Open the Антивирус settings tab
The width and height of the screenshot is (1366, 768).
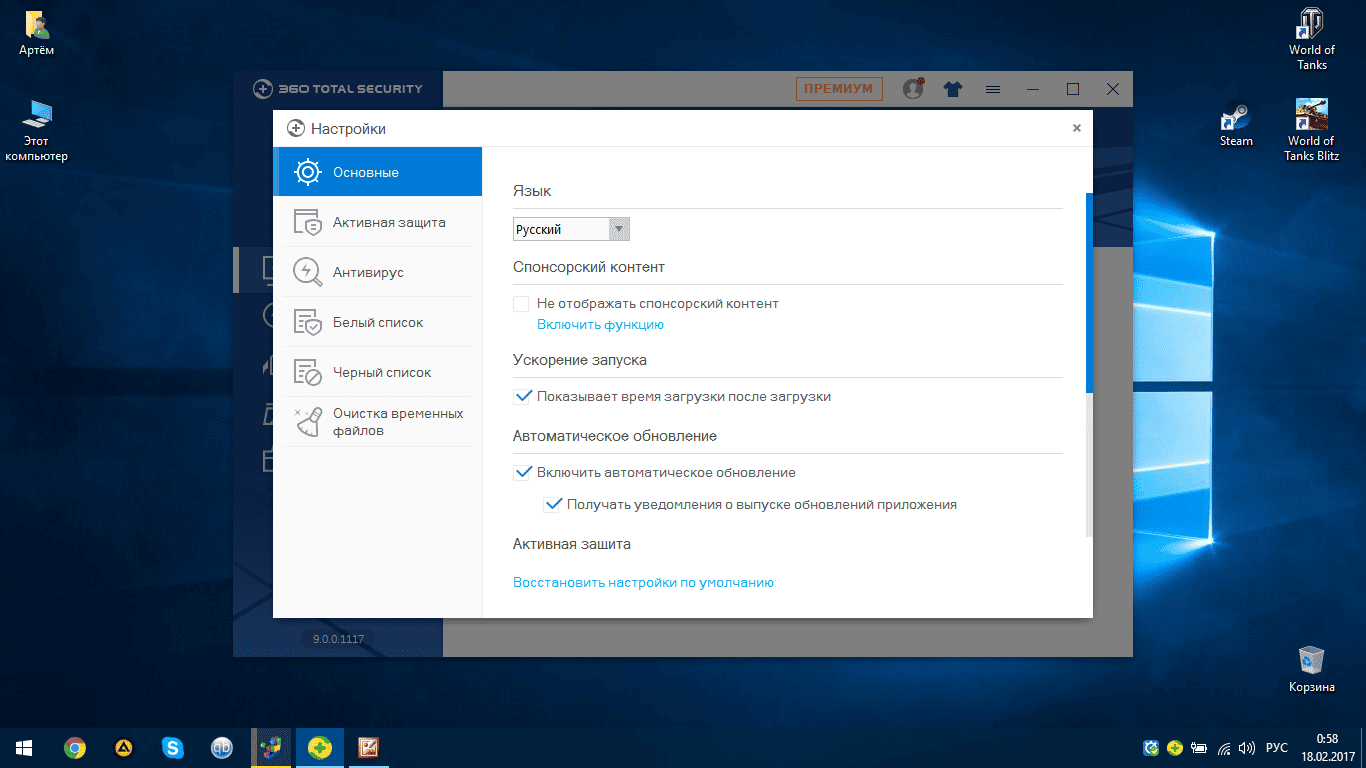click(x=378, y=272)
